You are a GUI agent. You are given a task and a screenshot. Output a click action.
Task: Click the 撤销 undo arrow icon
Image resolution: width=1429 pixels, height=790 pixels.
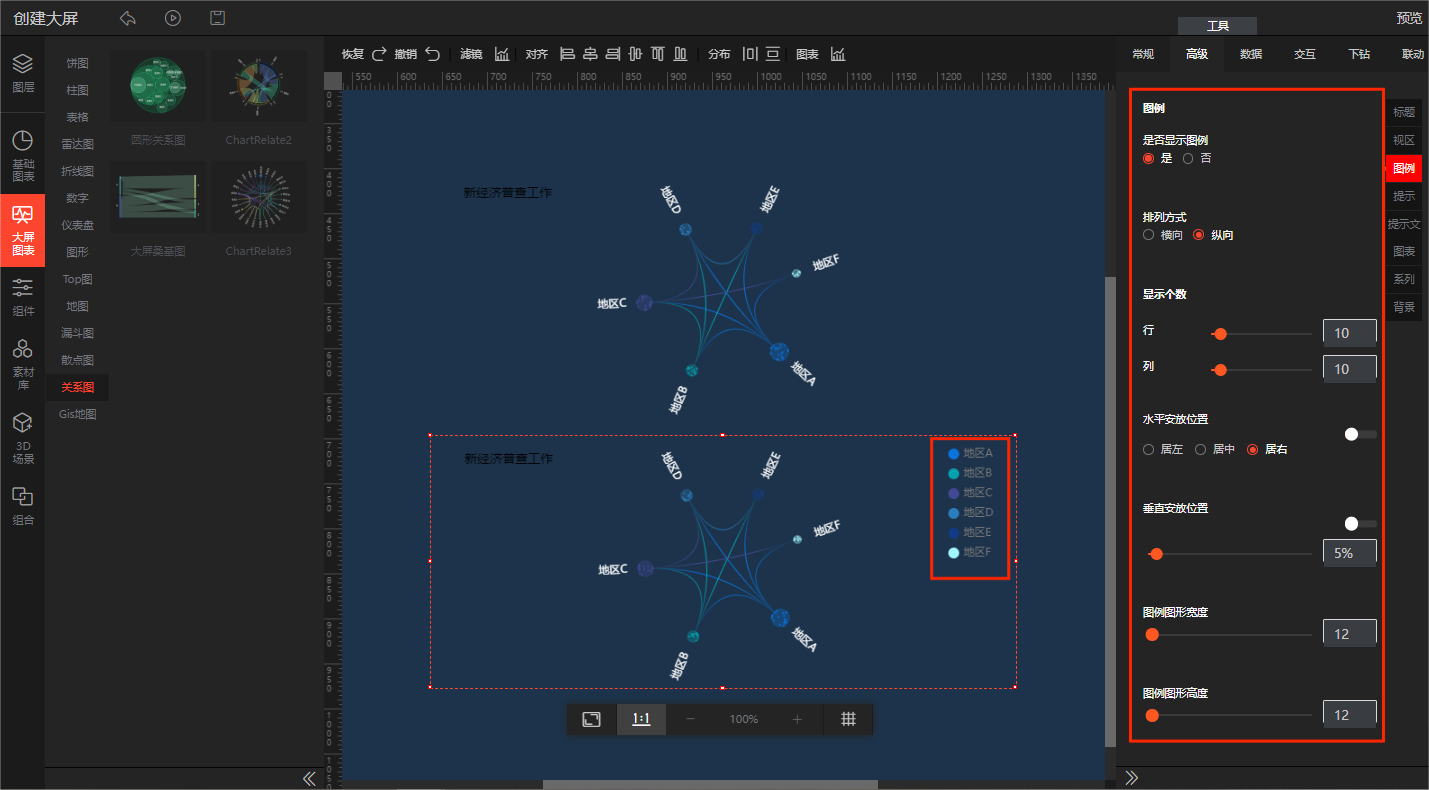[432, 54]
